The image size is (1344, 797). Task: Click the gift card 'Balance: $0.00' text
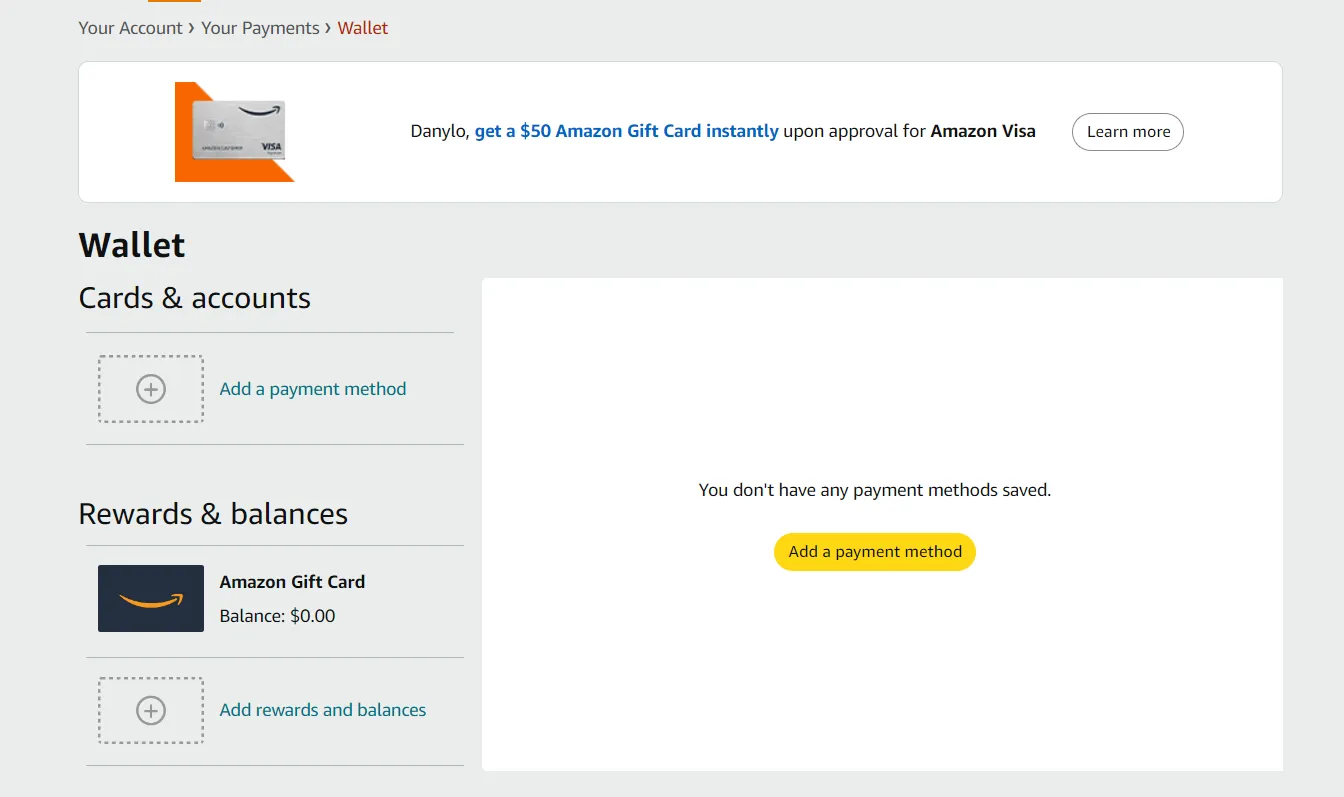click(x=277, y=616)
